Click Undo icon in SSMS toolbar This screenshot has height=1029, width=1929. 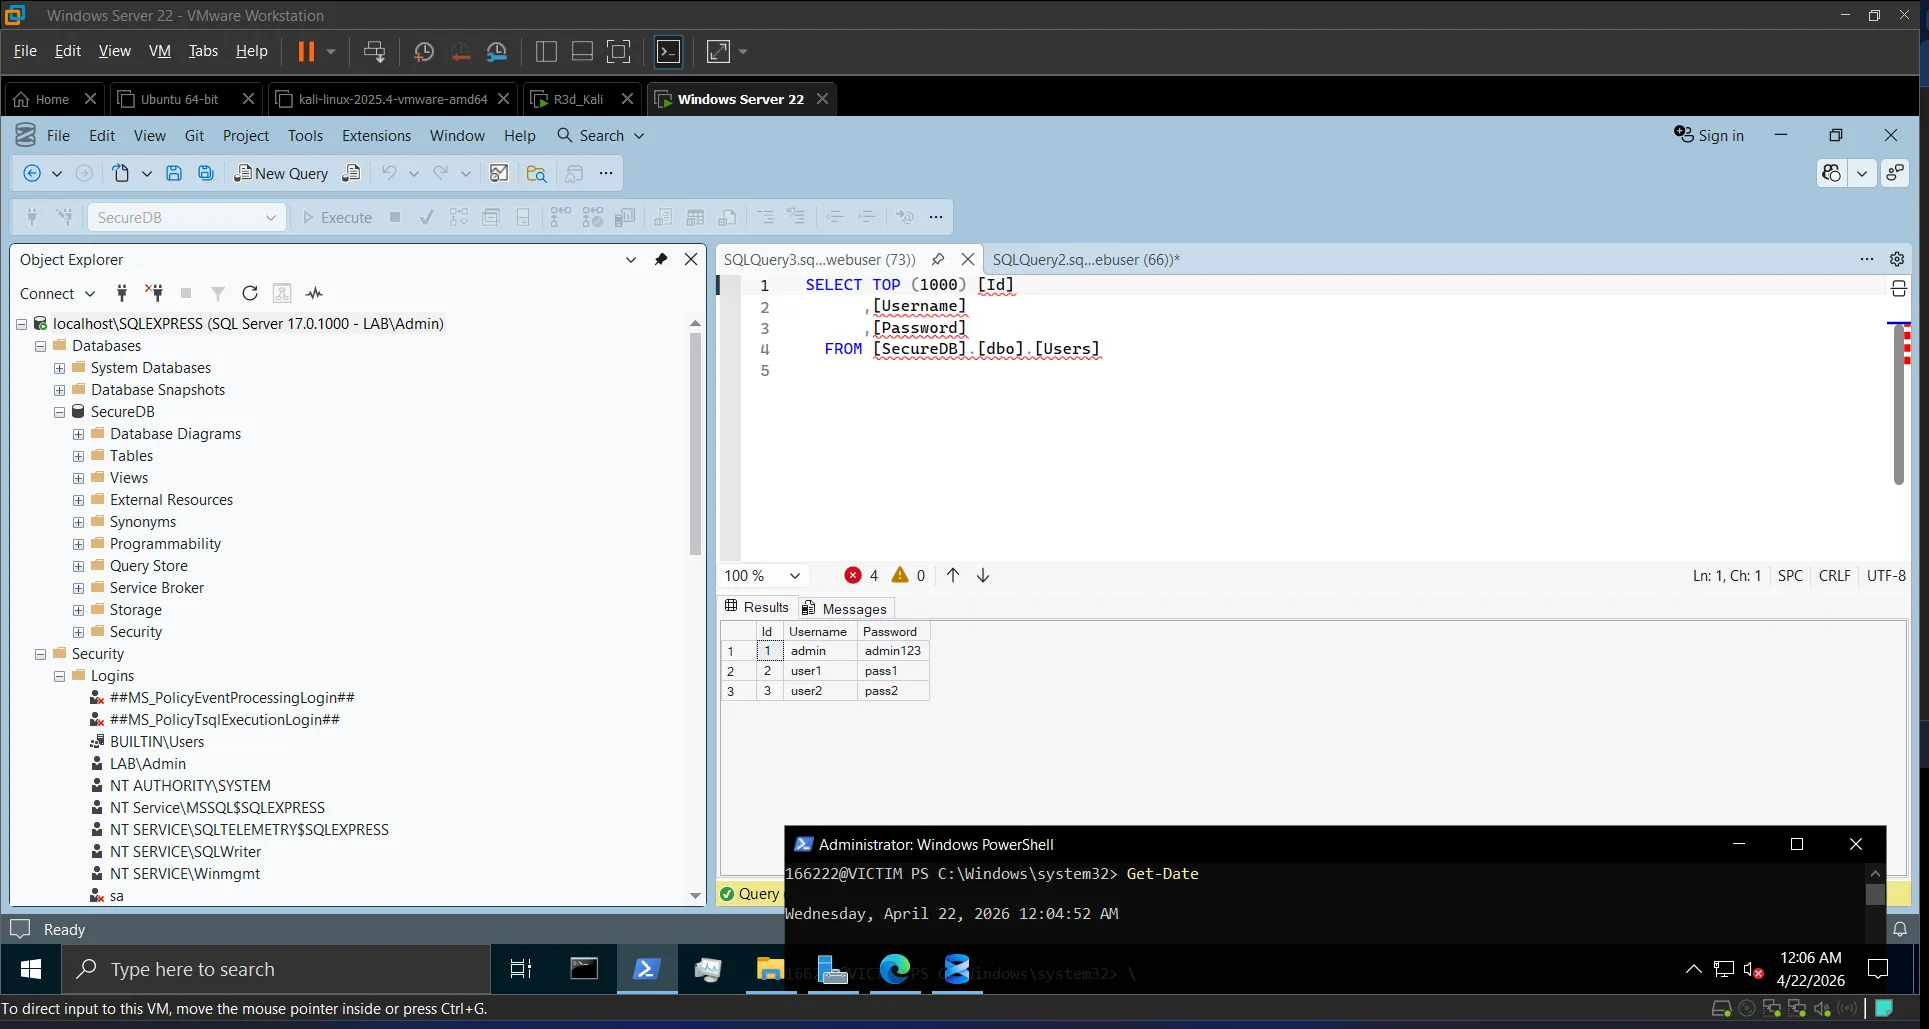389,173
